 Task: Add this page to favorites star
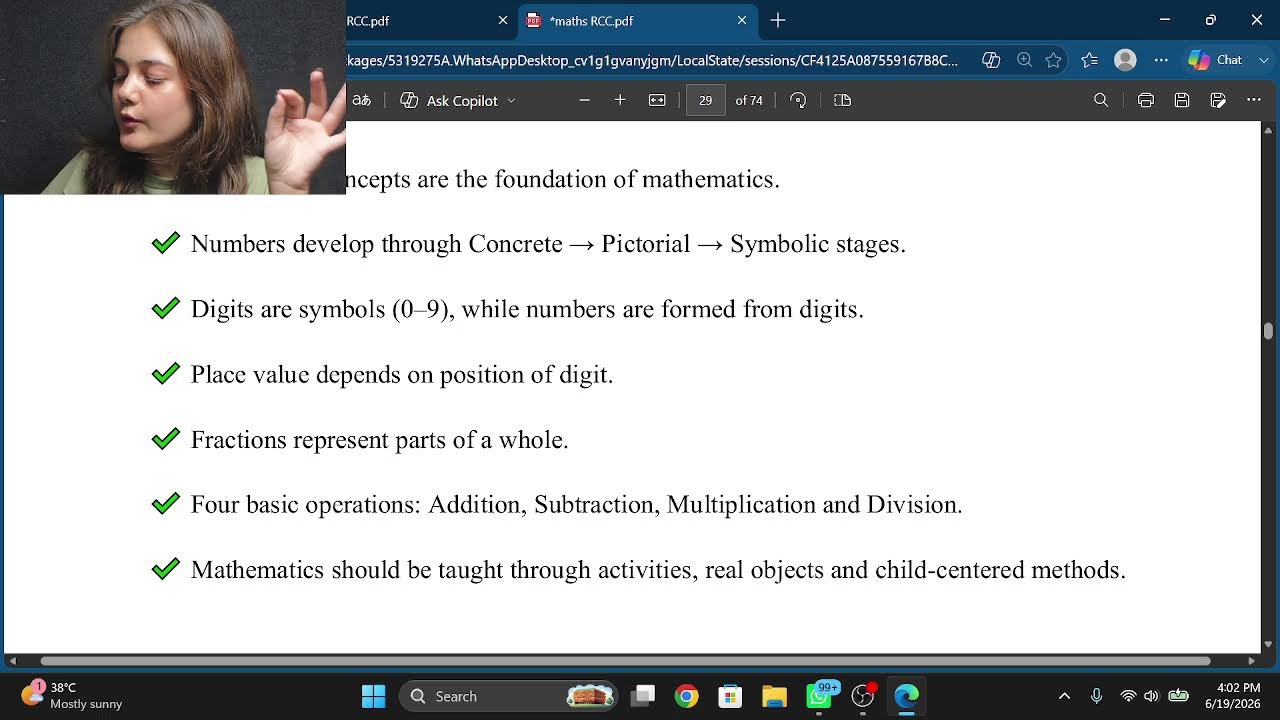click(x=1053, y=60)
